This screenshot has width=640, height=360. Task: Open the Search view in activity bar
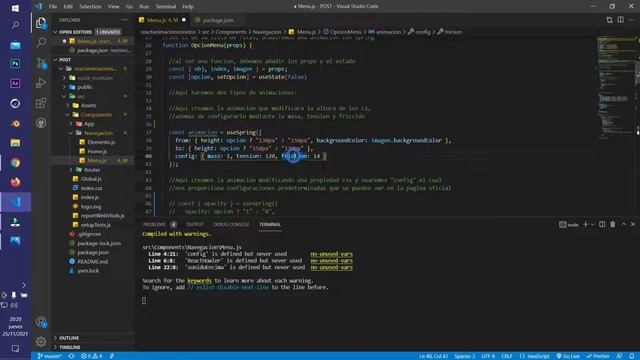[x=41, y=42]
